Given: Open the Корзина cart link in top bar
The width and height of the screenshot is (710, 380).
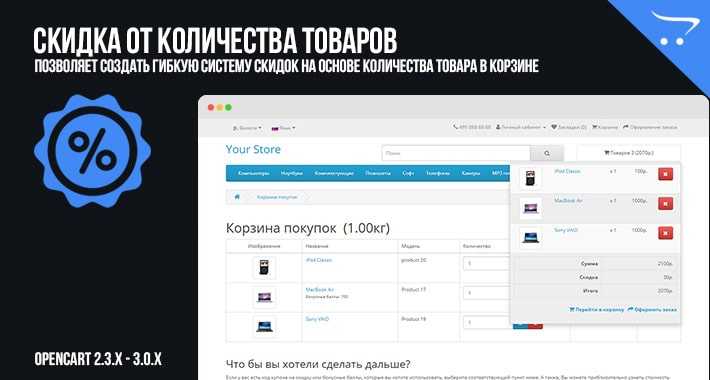Looking at the screenshot, I should click(x=605, y=127).
